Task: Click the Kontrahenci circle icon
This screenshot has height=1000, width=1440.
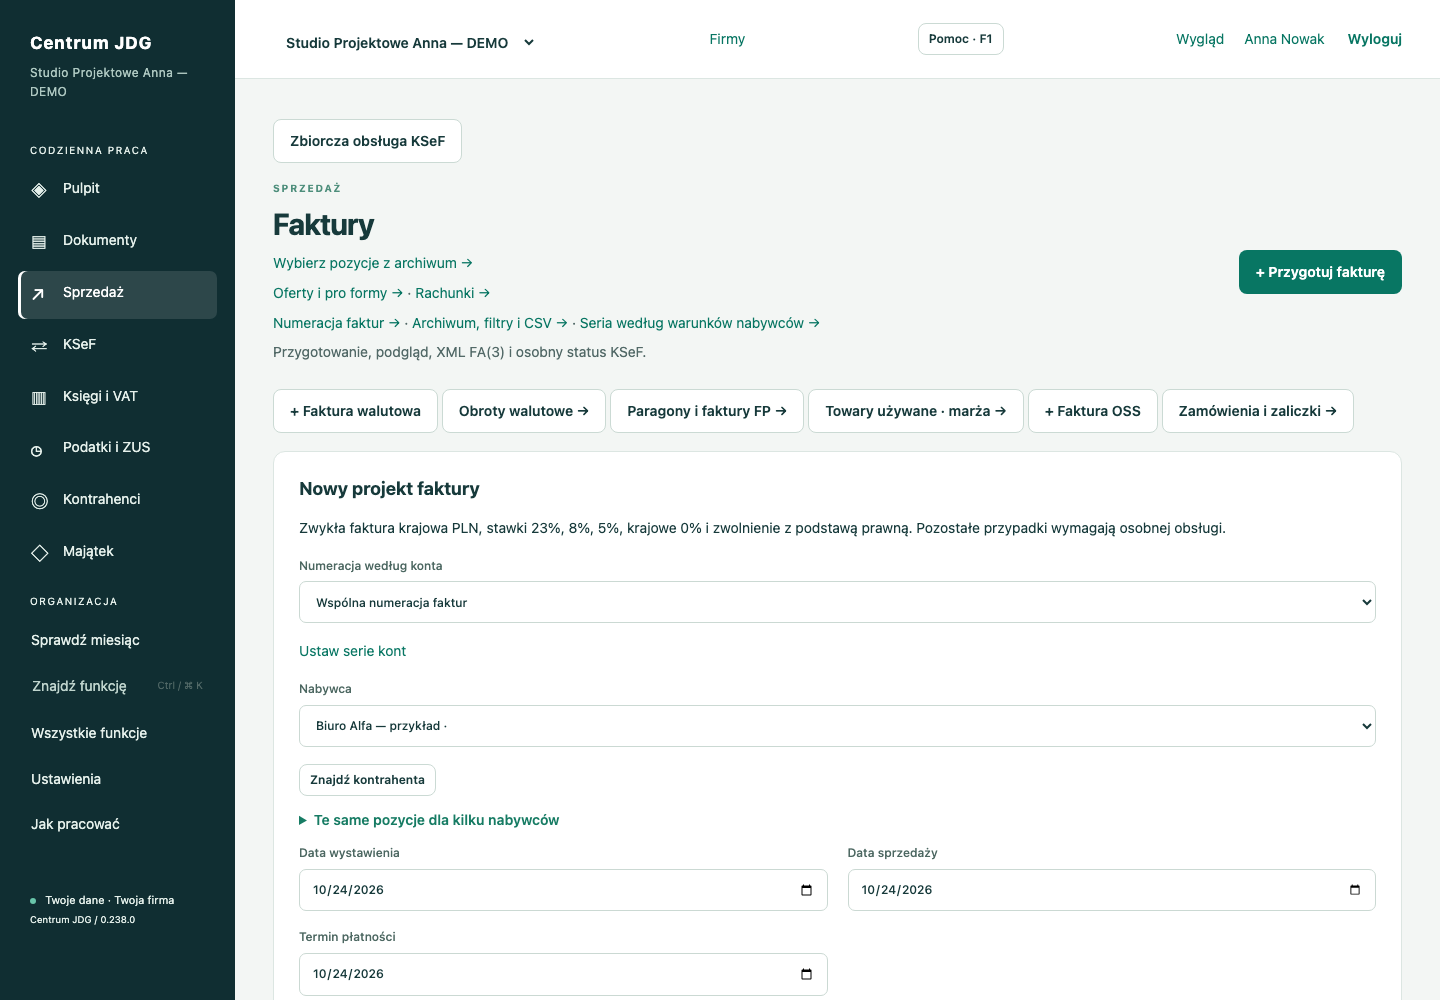Action: pos(40,501)
